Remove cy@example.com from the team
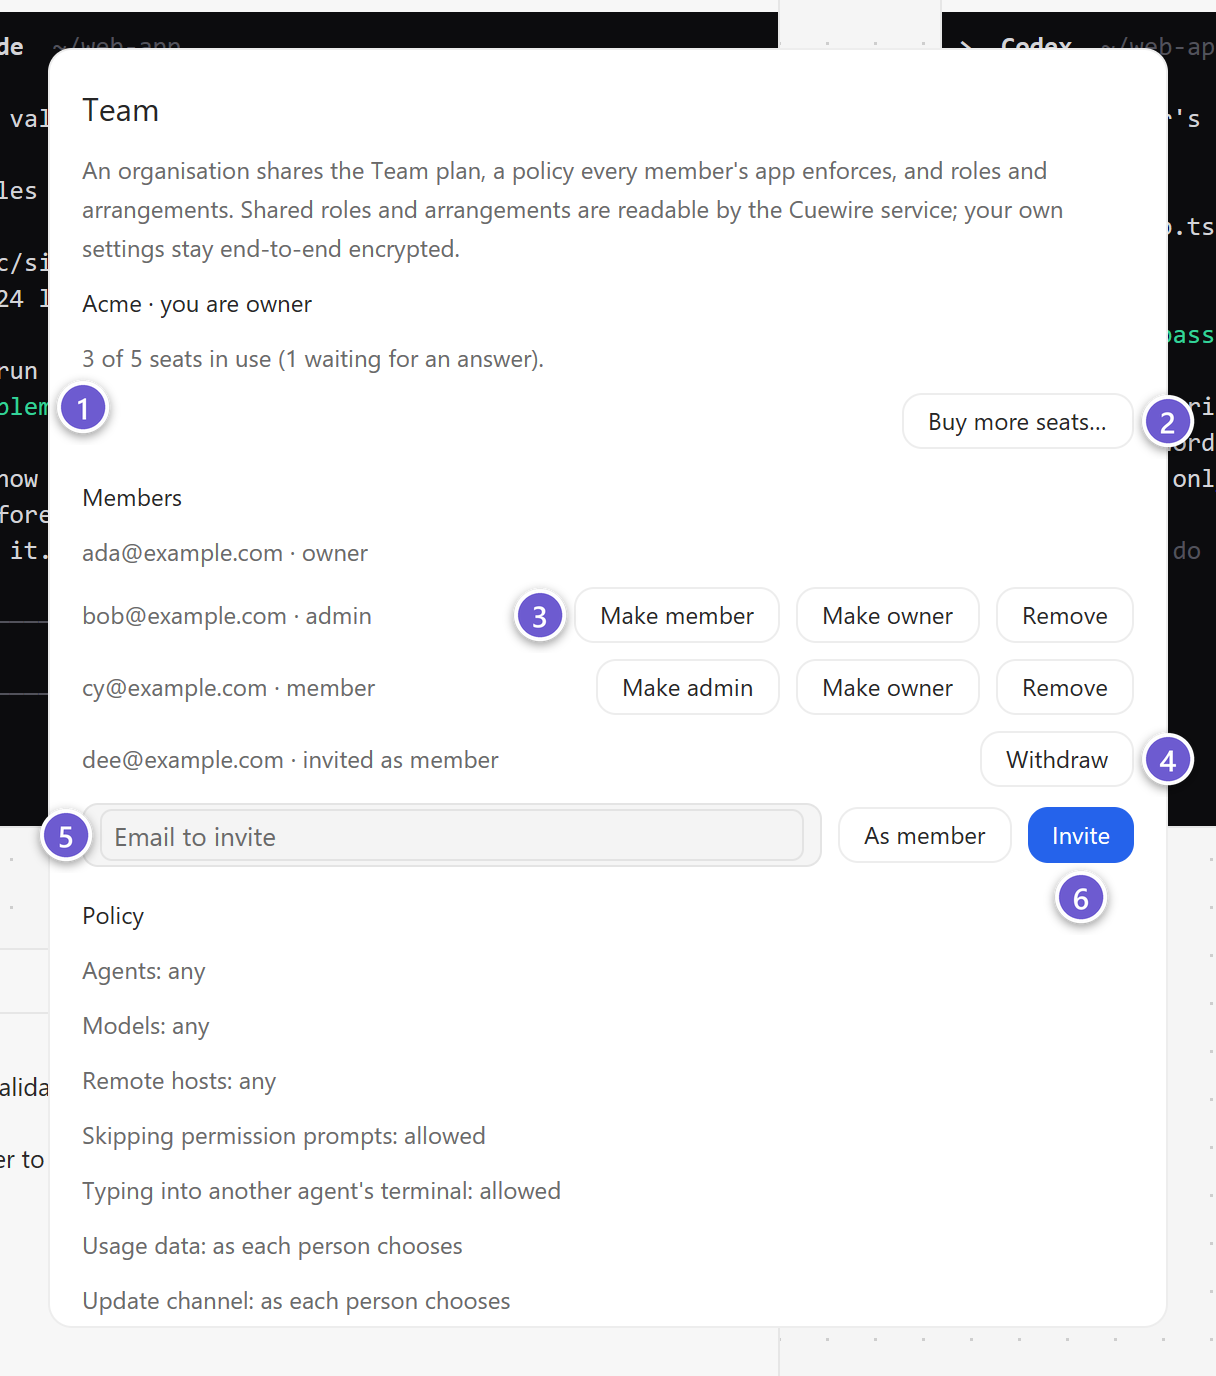Viewport: 1216px width, 1376px height. [x=1065, y=688]
